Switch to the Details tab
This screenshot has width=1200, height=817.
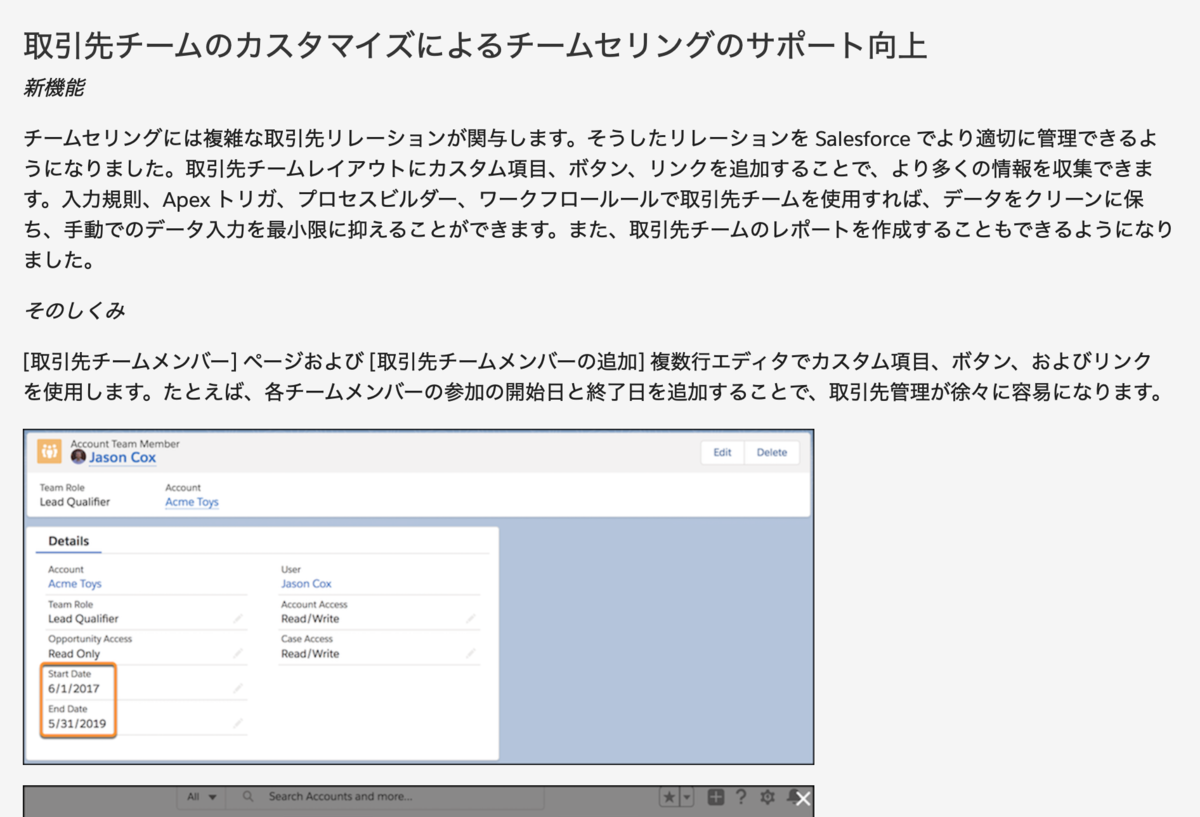point(67,541)
